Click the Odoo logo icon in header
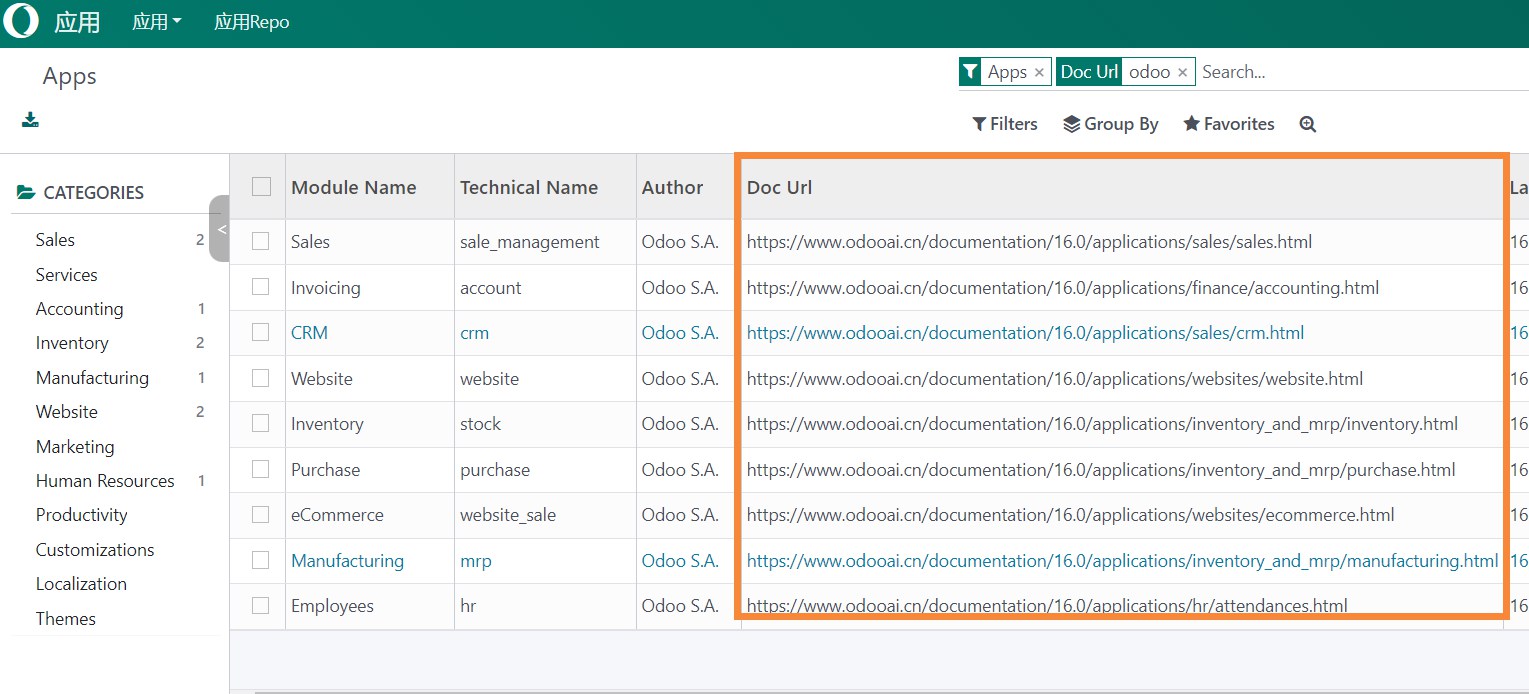Image resolution: width=1529 pixels, height=694 pixels. pos(21,21)
